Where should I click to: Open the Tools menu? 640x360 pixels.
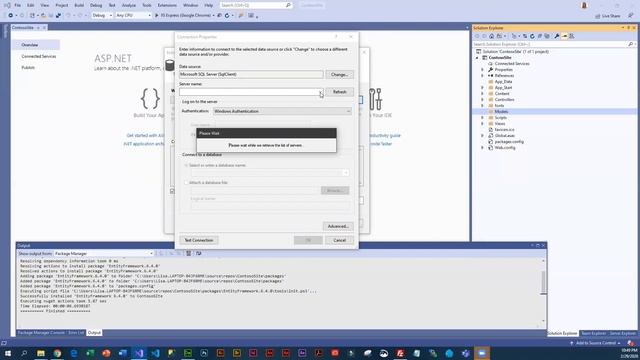147,5
